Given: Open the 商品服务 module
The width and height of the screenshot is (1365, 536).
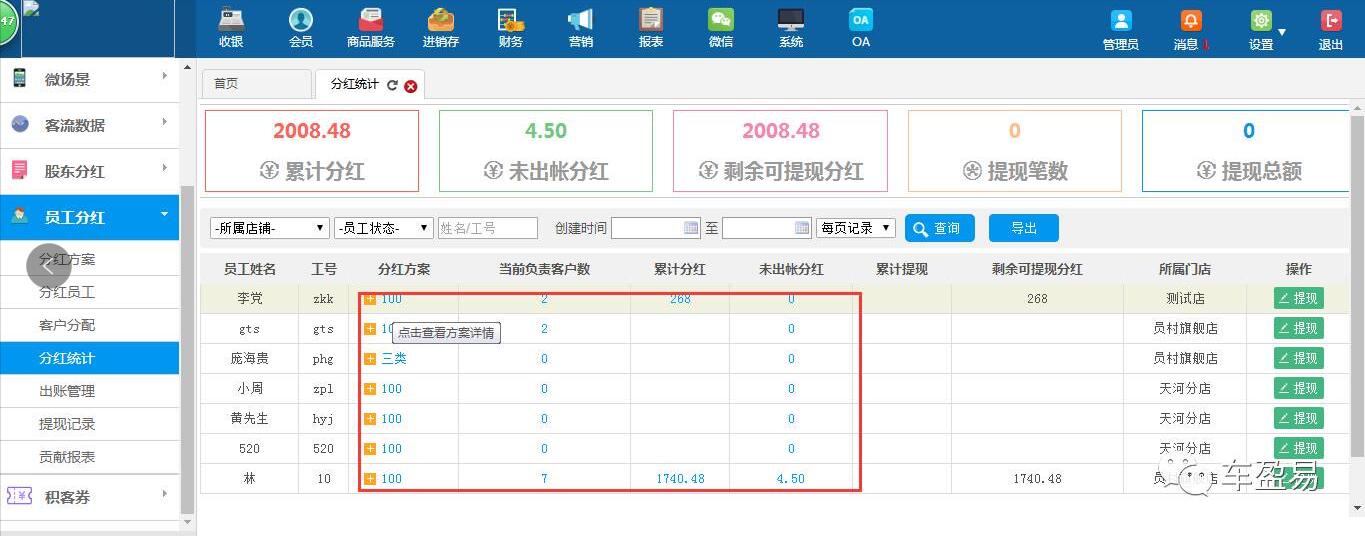Looking at the screenshot, I should tap(371, 28).
